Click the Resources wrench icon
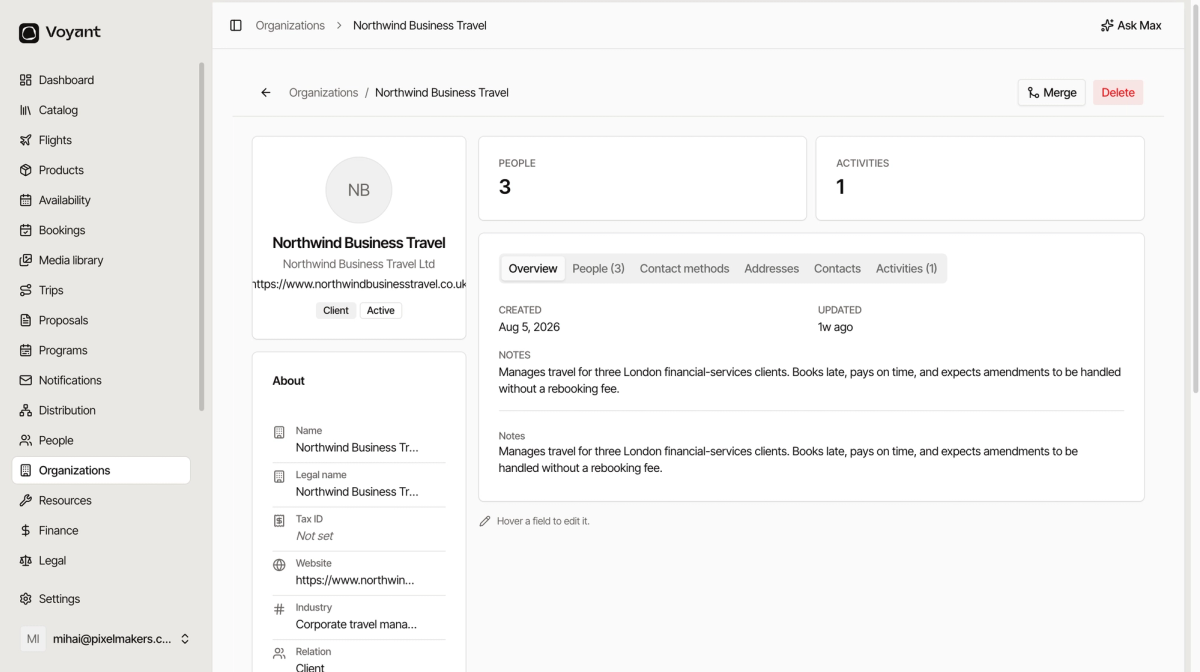Image resolution: width=1200 pixels, height=672 pixels. (x=26, y=500)
